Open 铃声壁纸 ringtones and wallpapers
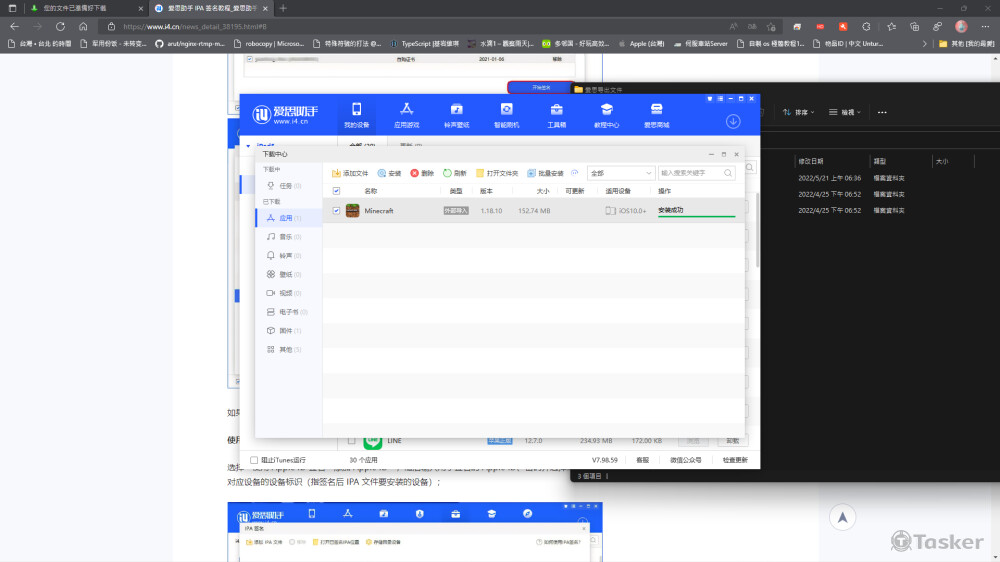Image resolution: width=1000 pixels, height=562 pixels. click(x=456, y=109)
